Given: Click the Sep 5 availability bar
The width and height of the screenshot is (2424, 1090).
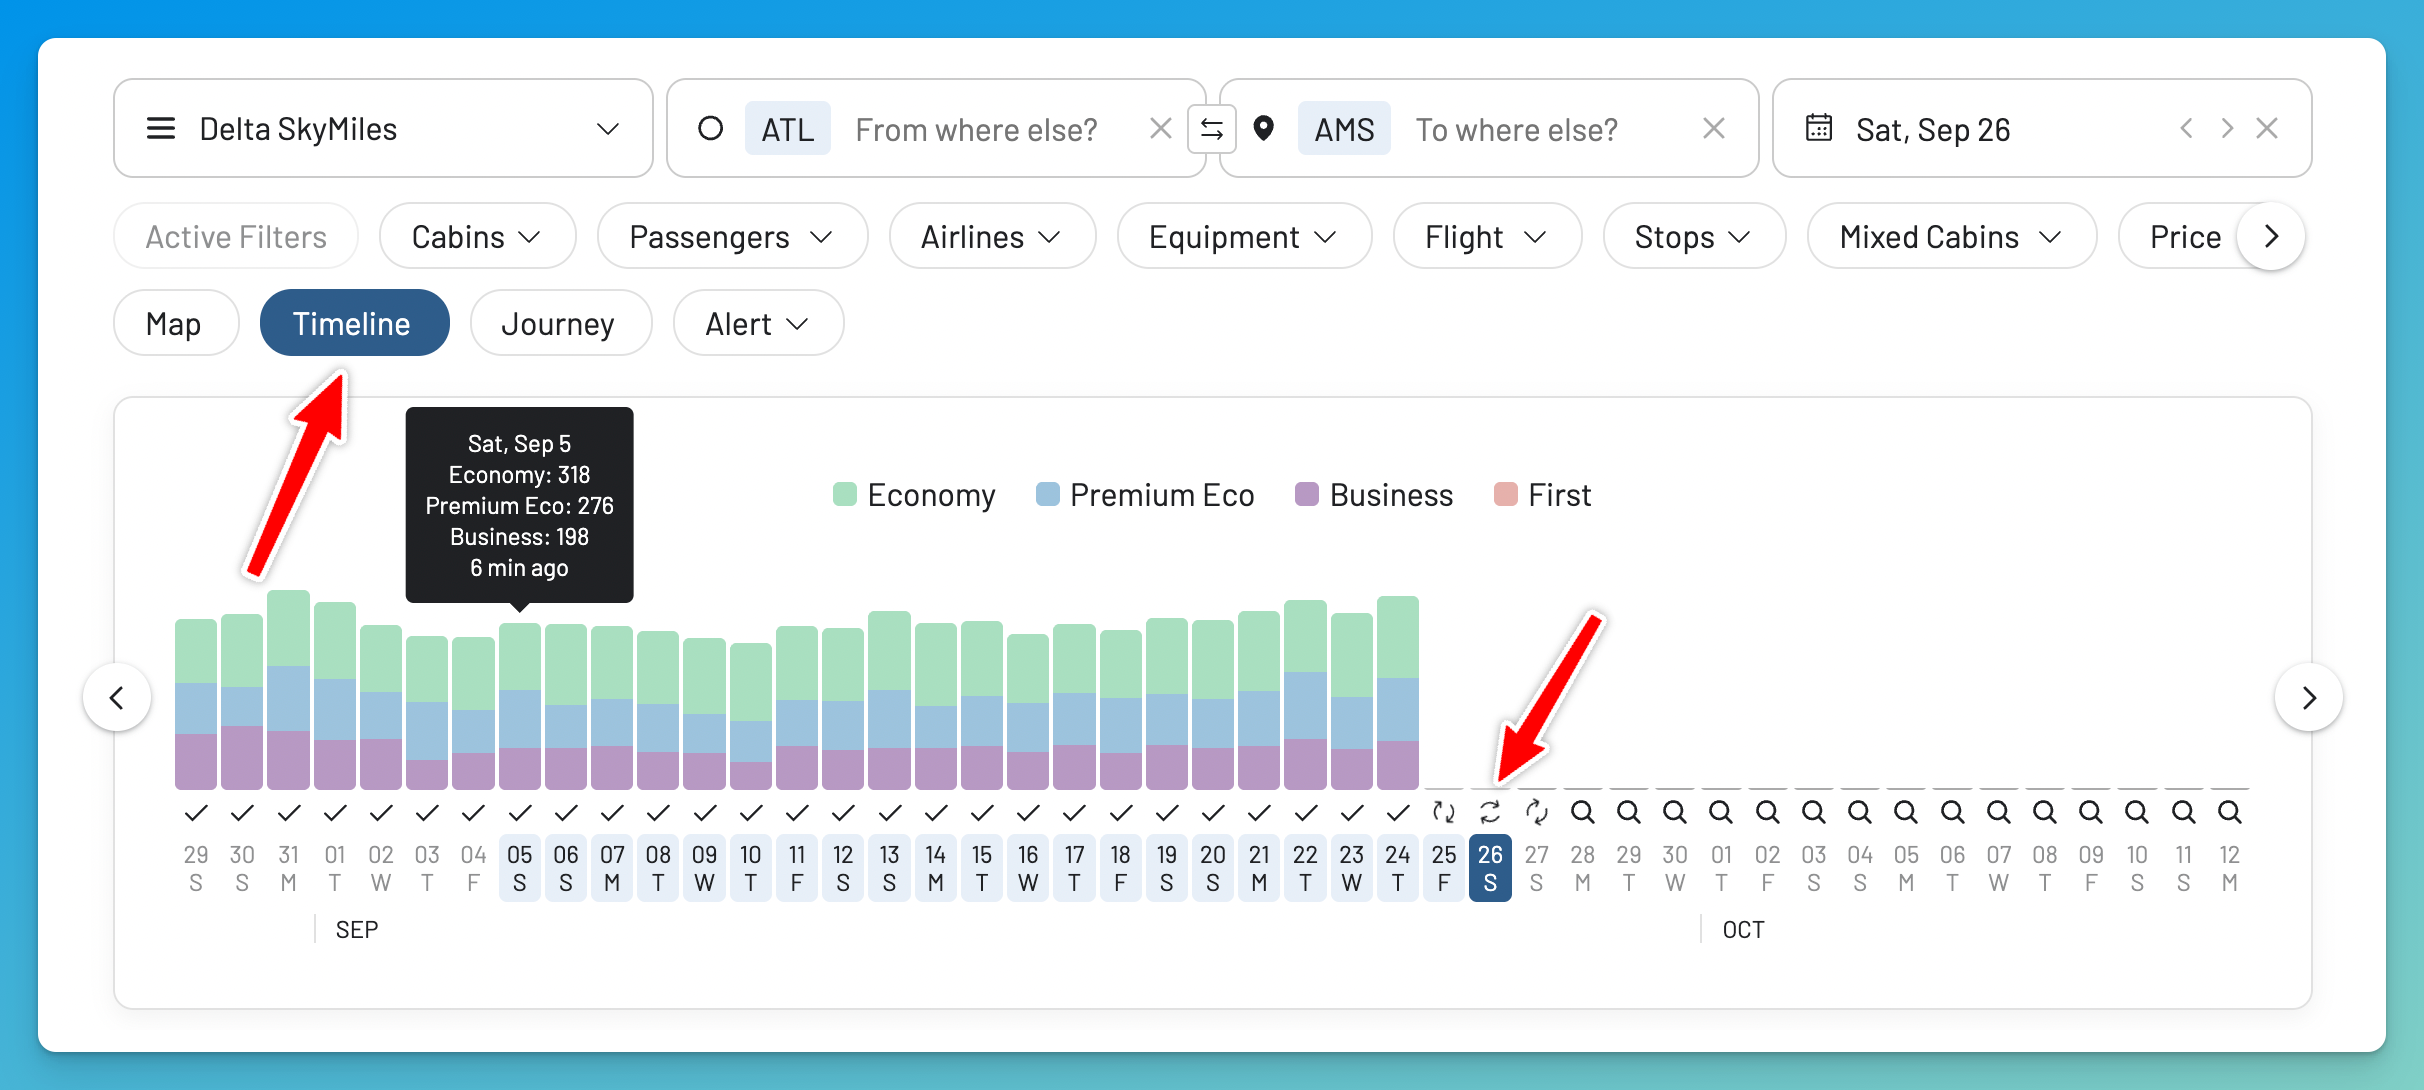Looking at the screenshot, I should (519, 706).
